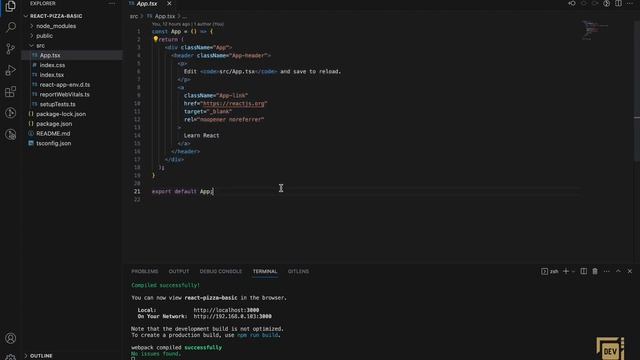640x360 pixels.
Task: Open react-app-env.d.ts file
Action: coord(71,84)
